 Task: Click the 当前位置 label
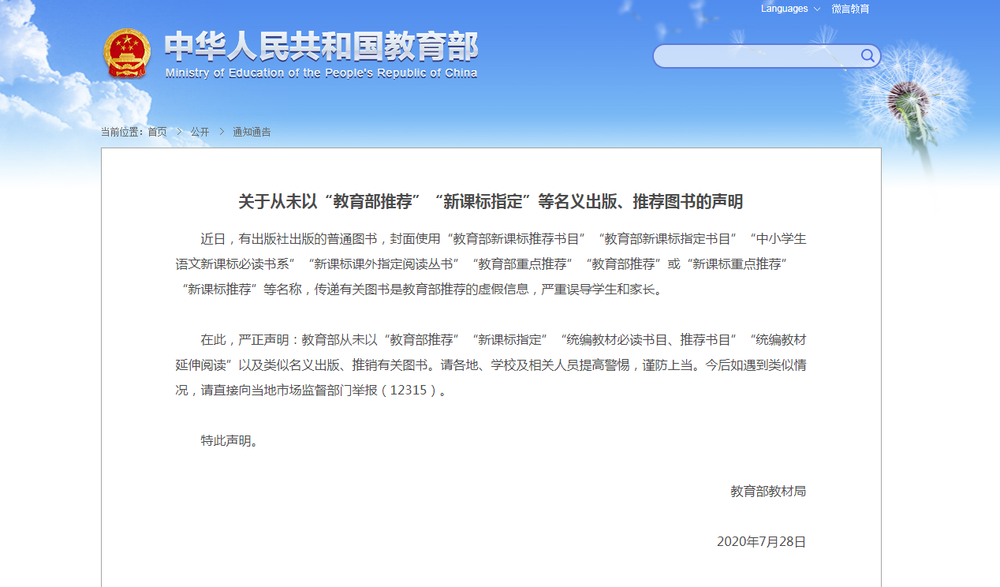point(123,132)
